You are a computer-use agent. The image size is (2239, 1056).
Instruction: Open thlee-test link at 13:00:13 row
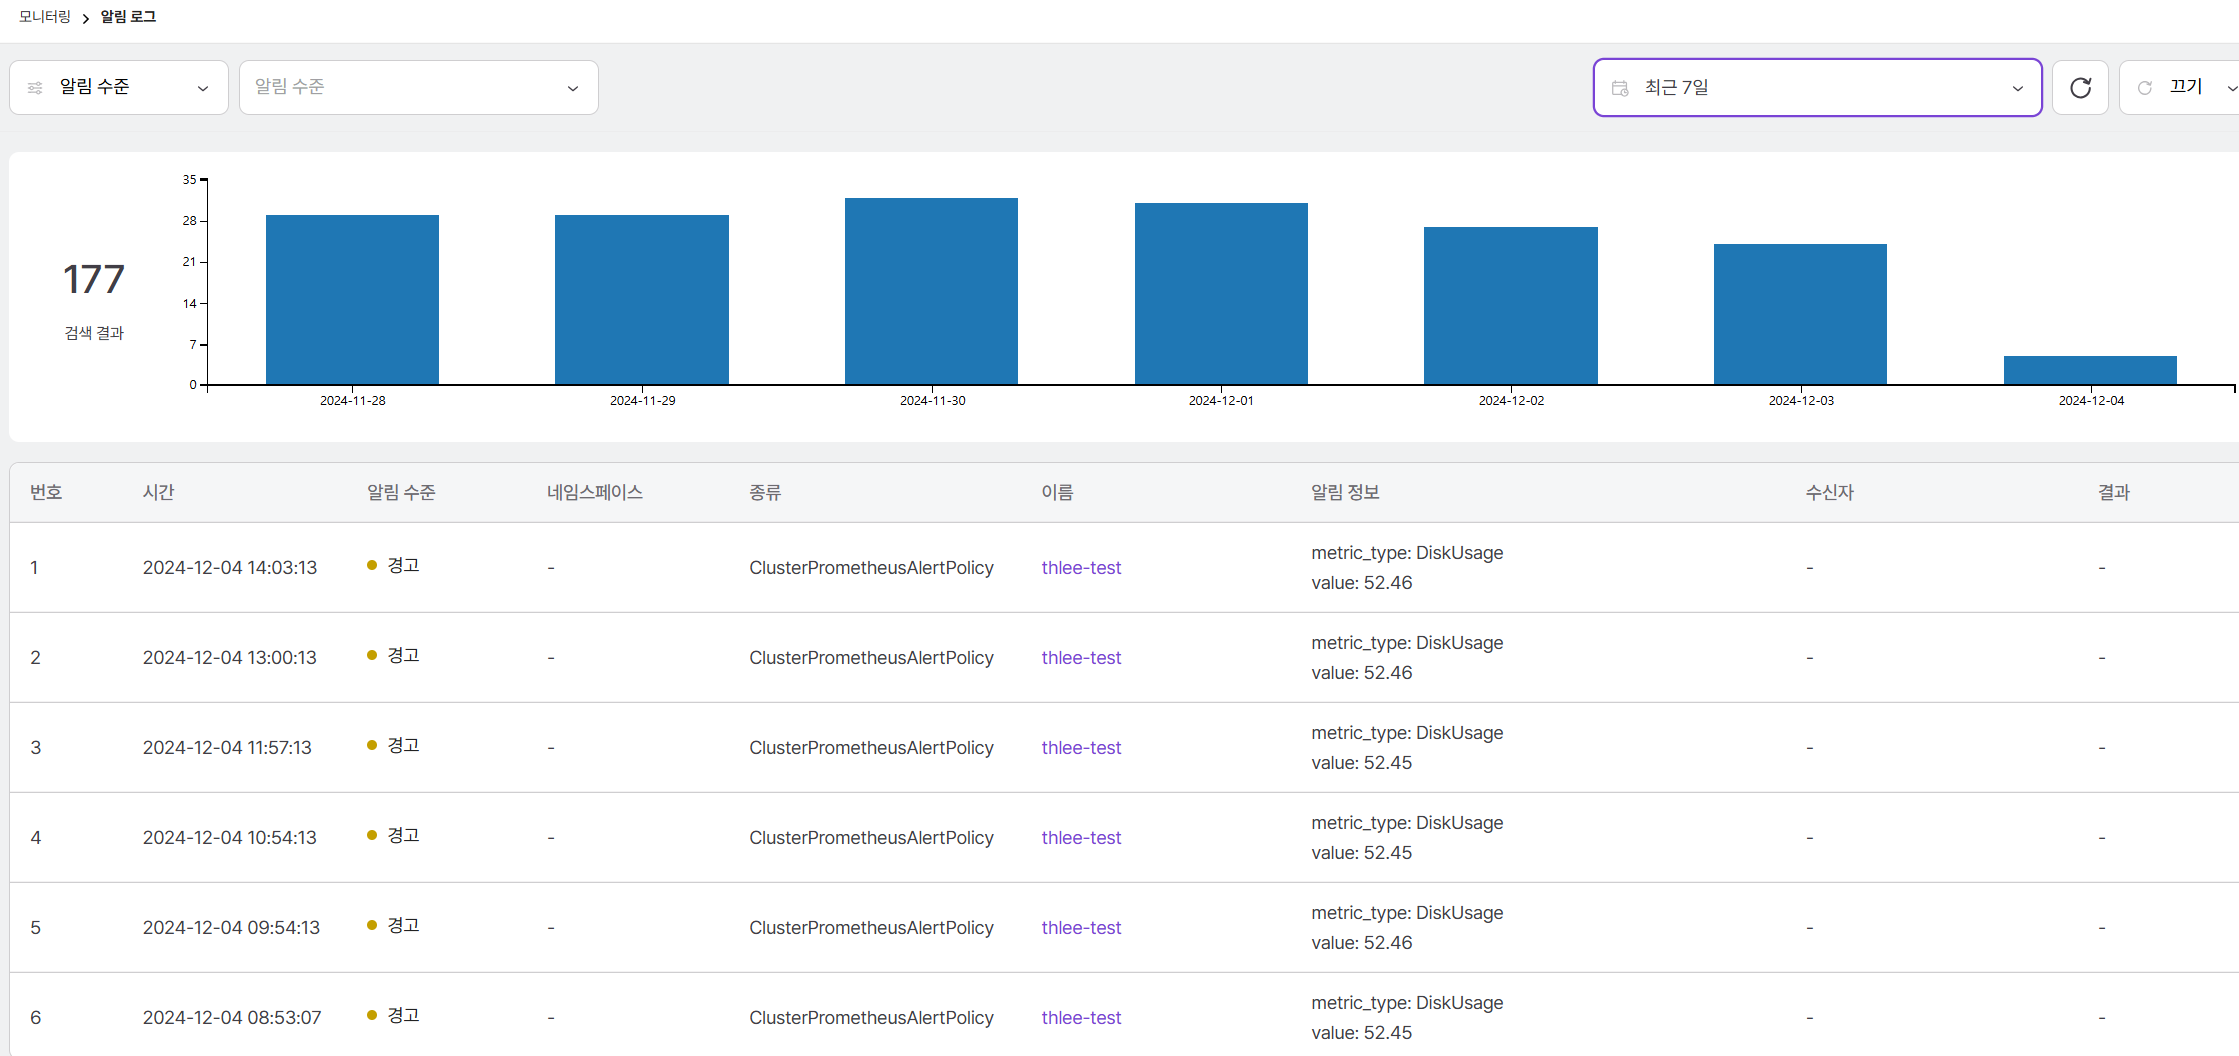click(x=1081, y=658)
